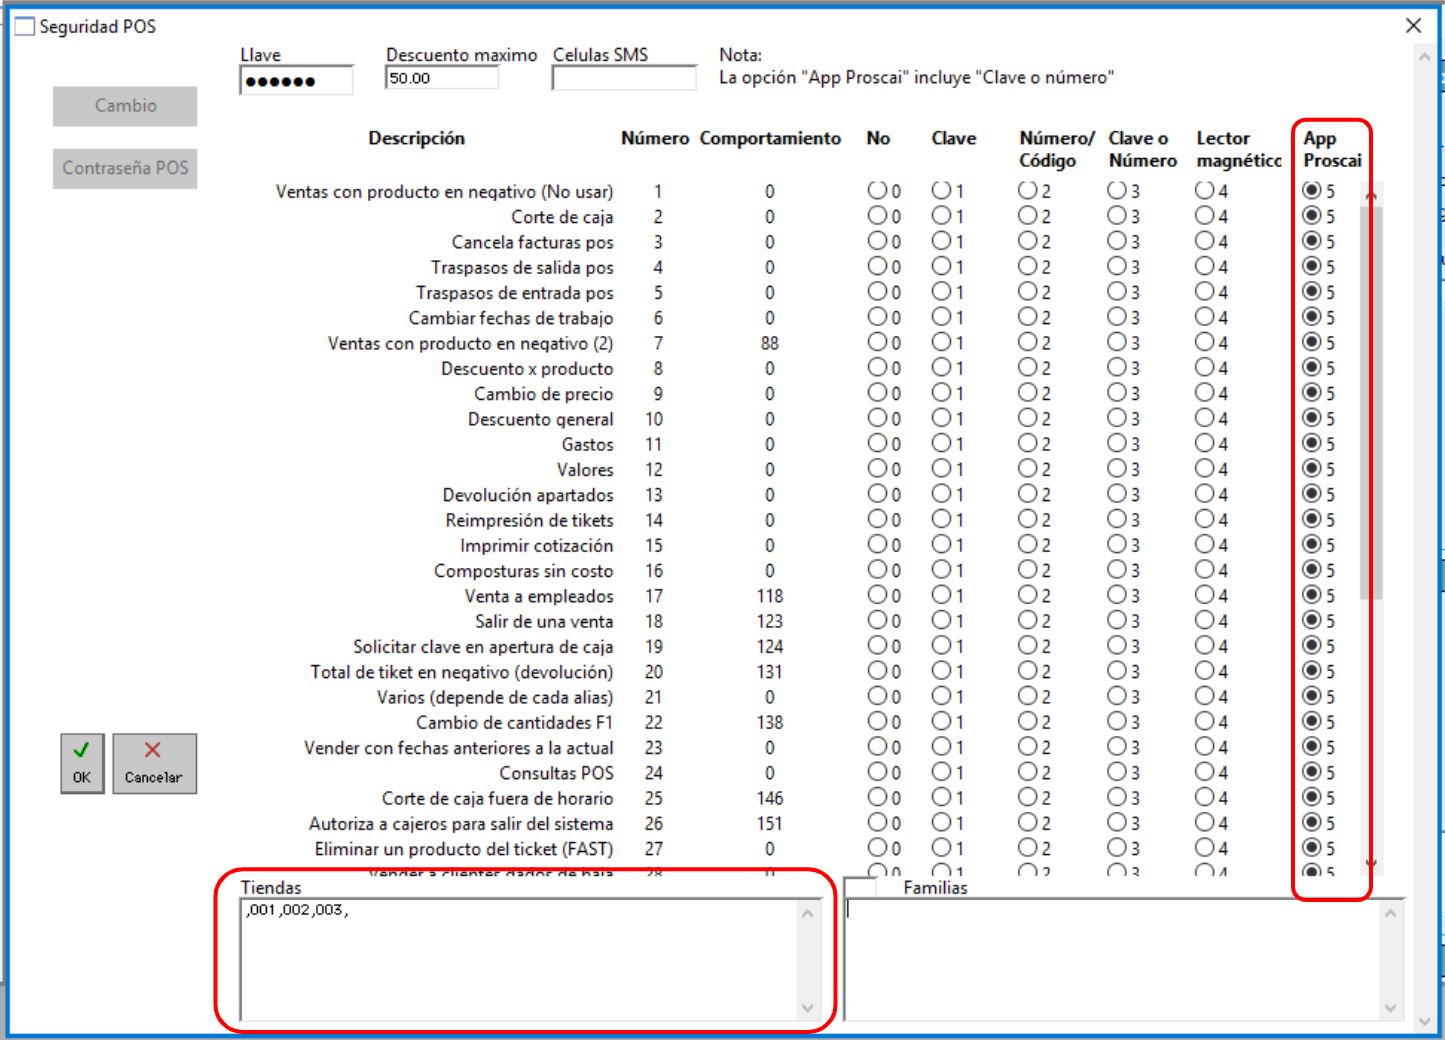Select option 0 'No' for Corte de caja
Viewport: 1445px width, 1040px height.
coord(878,216)
